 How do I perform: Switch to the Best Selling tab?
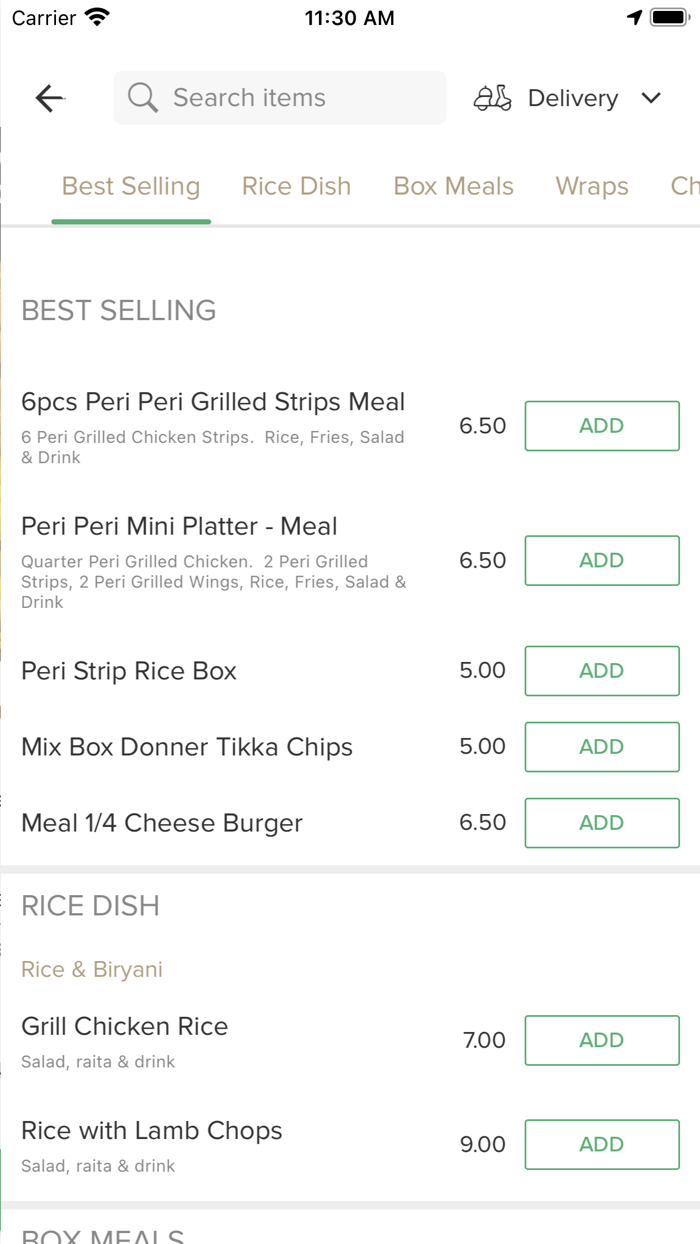131,186
